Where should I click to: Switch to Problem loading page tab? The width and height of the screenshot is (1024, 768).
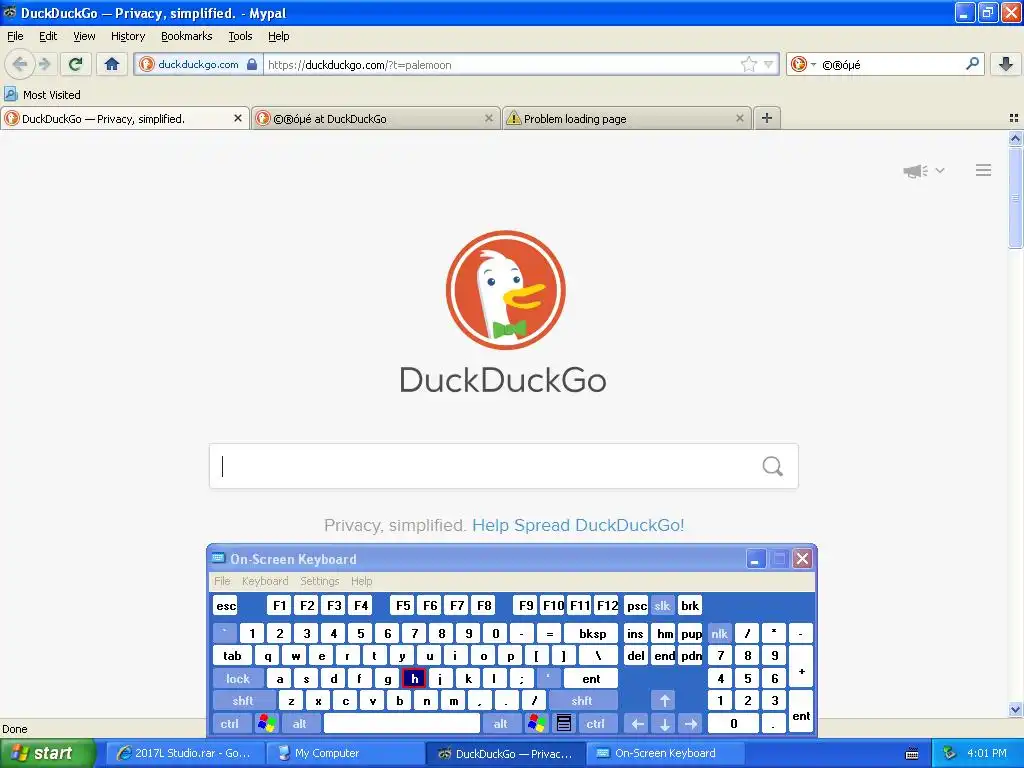tap(627, 118)
